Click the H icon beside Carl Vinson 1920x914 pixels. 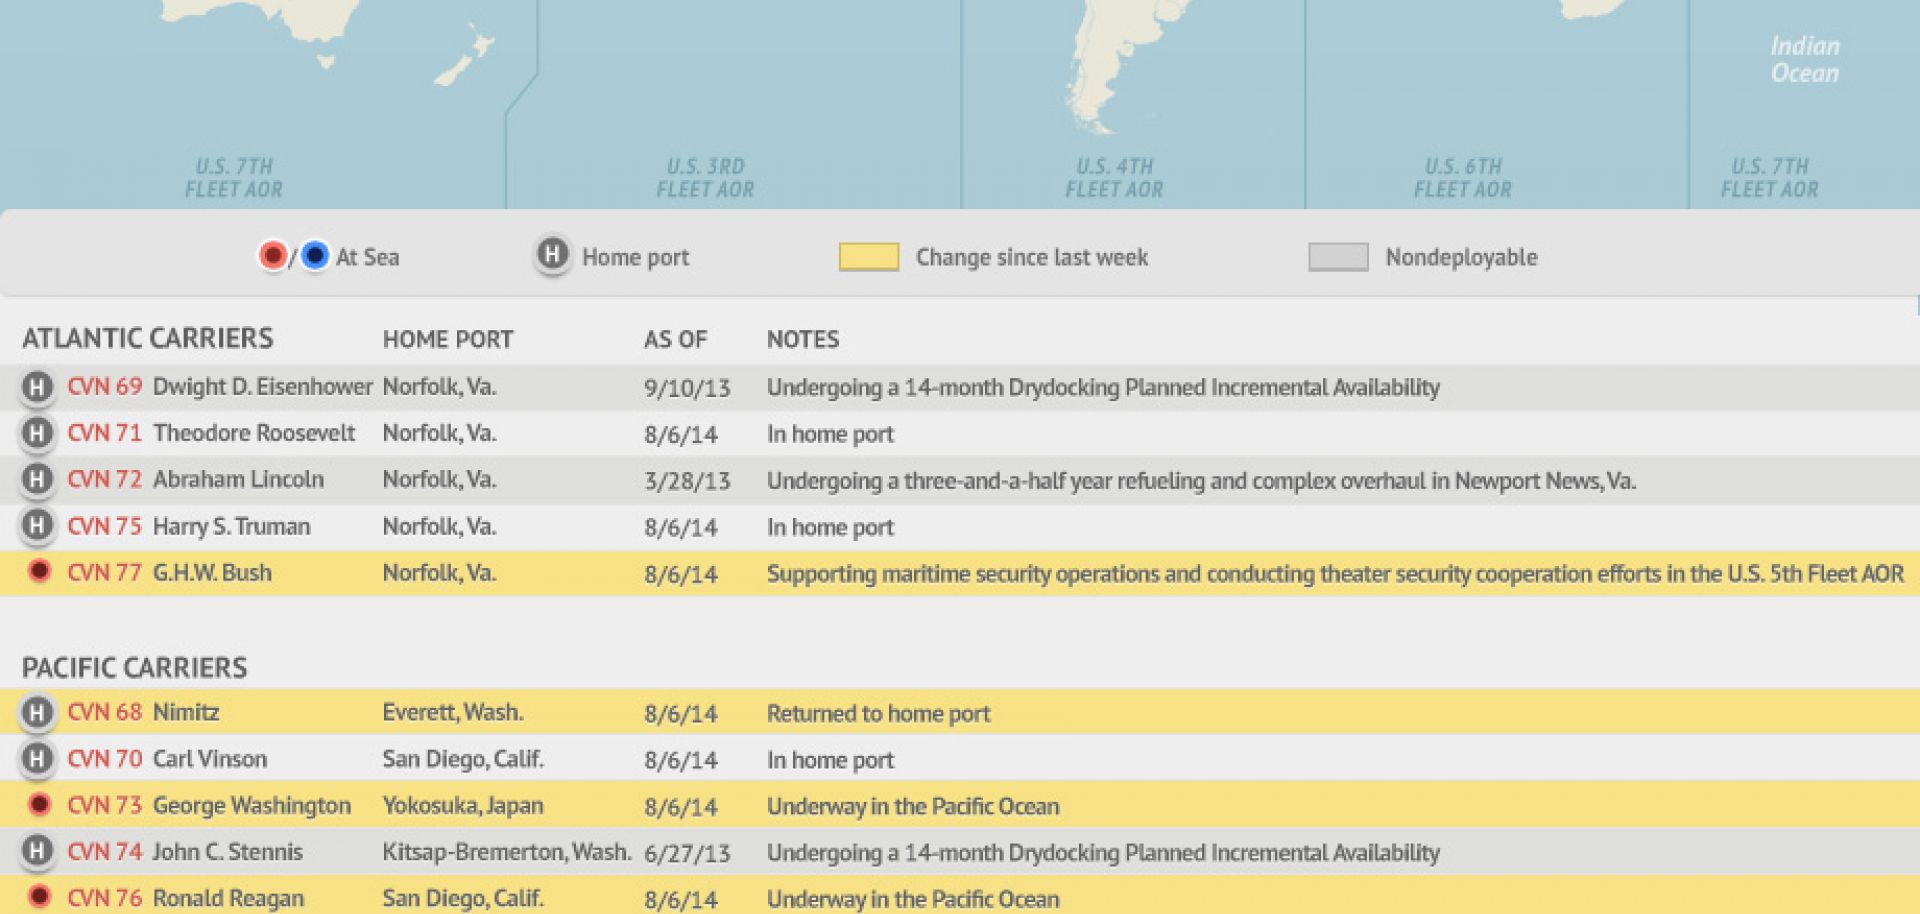(x=37, y=759)
